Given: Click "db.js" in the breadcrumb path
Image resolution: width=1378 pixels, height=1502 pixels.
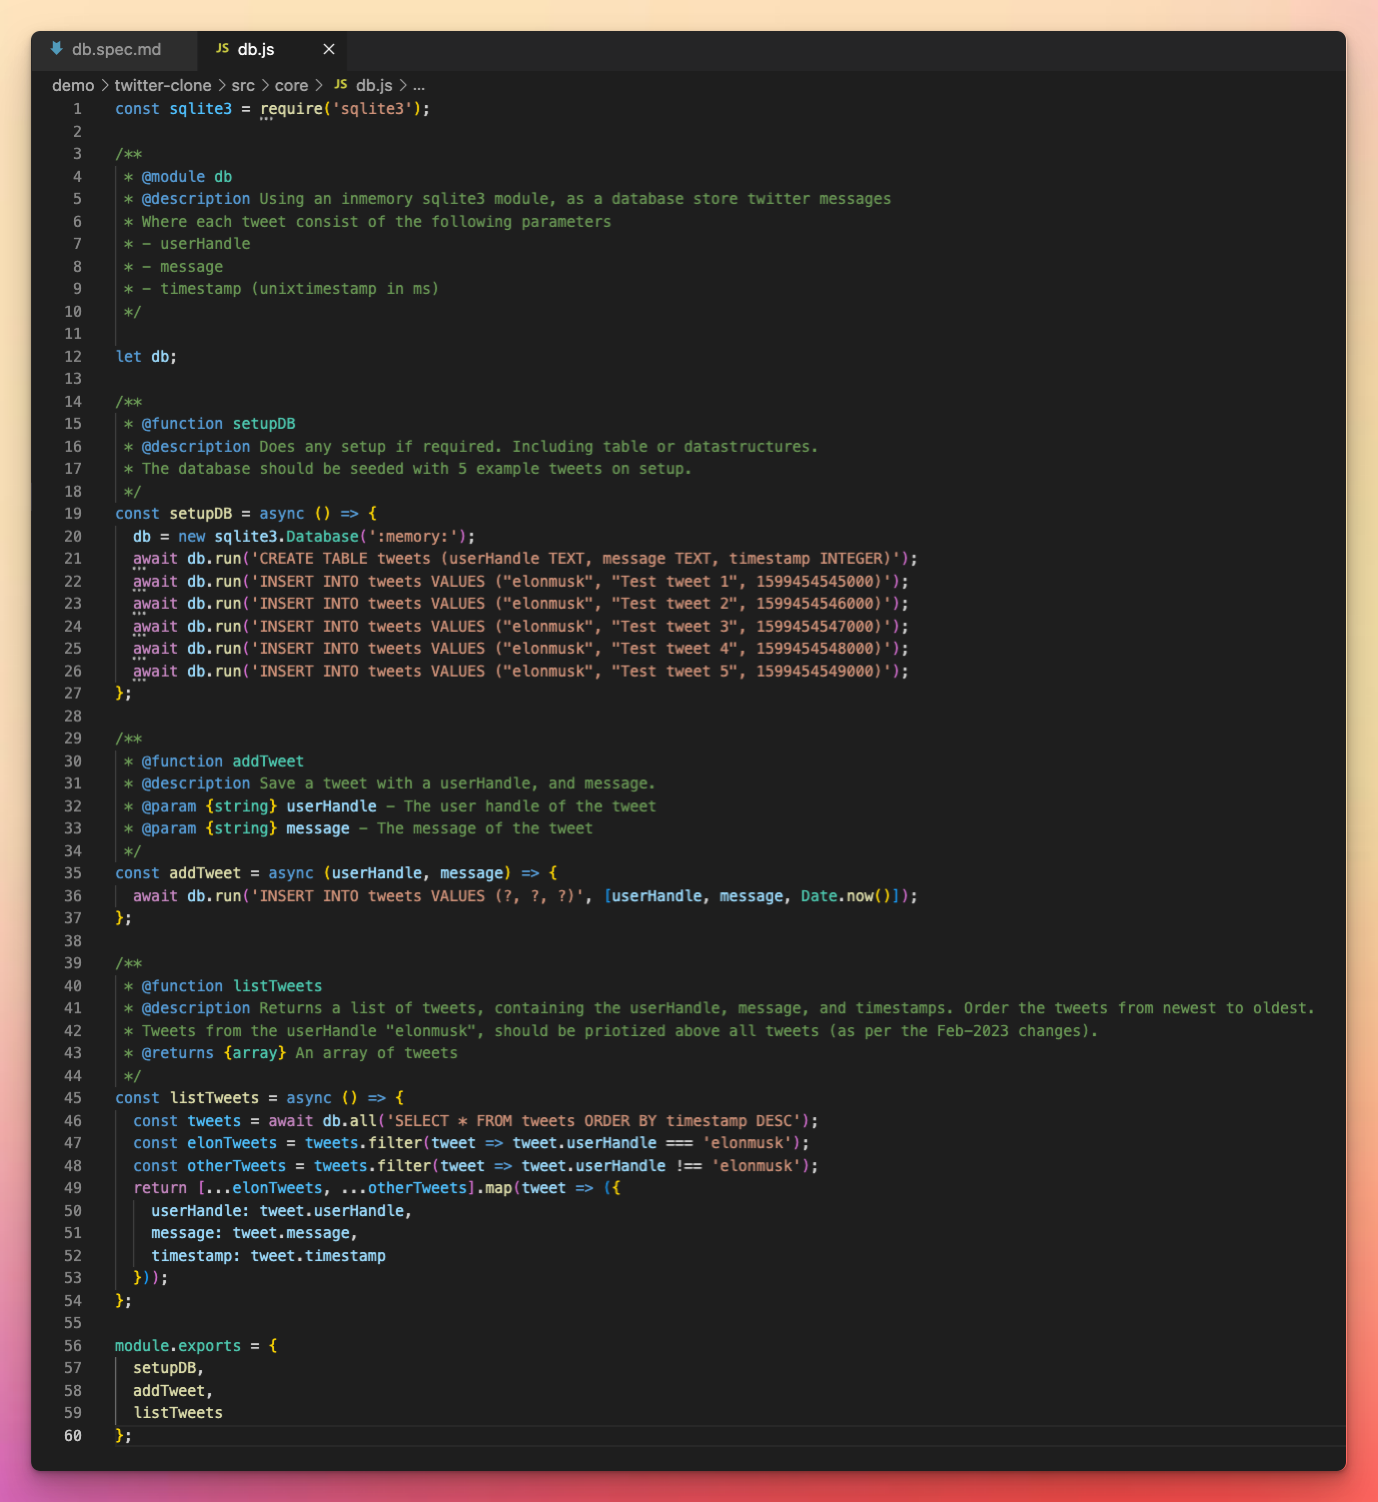Looking at the screenshot, I should click(372, 85).
